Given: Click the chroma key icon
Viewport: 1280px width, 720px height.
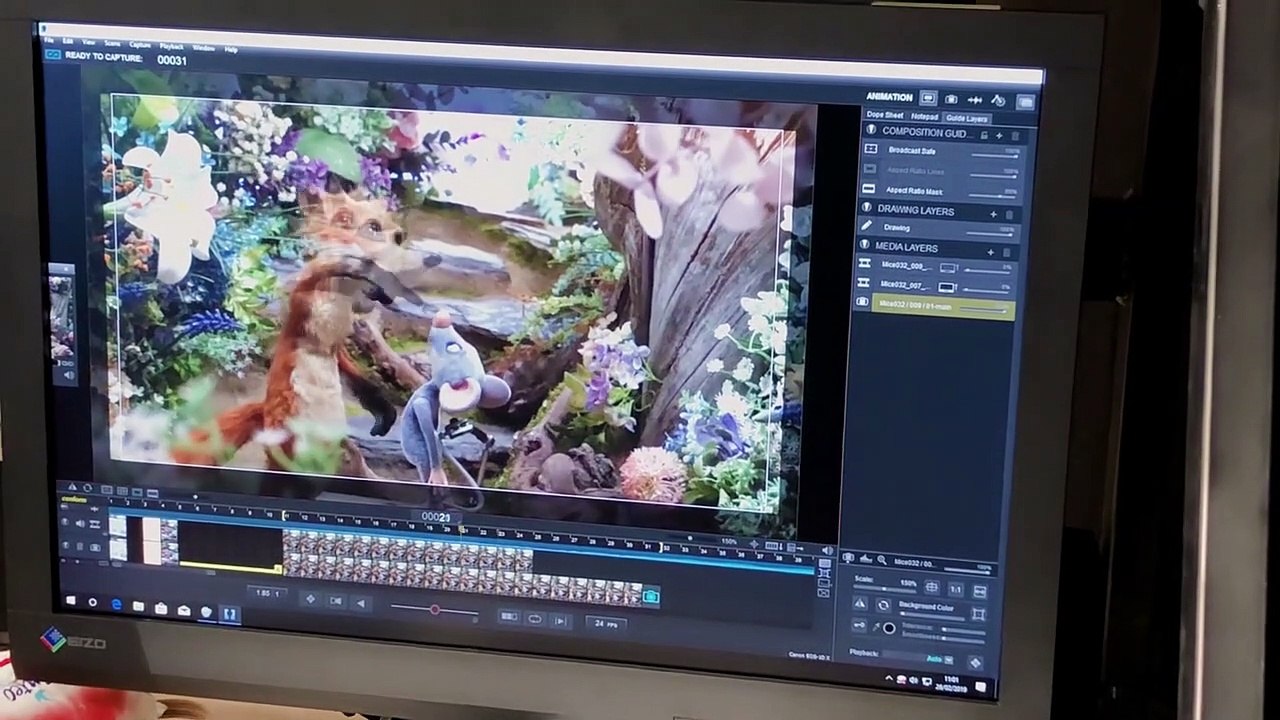Looking at the screenshot, I should (859, 626).
